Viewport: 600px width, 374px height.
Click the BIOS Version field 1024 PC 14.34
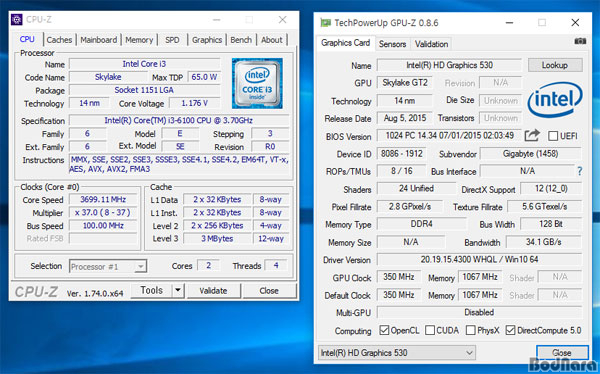click(x=449, y=136)
